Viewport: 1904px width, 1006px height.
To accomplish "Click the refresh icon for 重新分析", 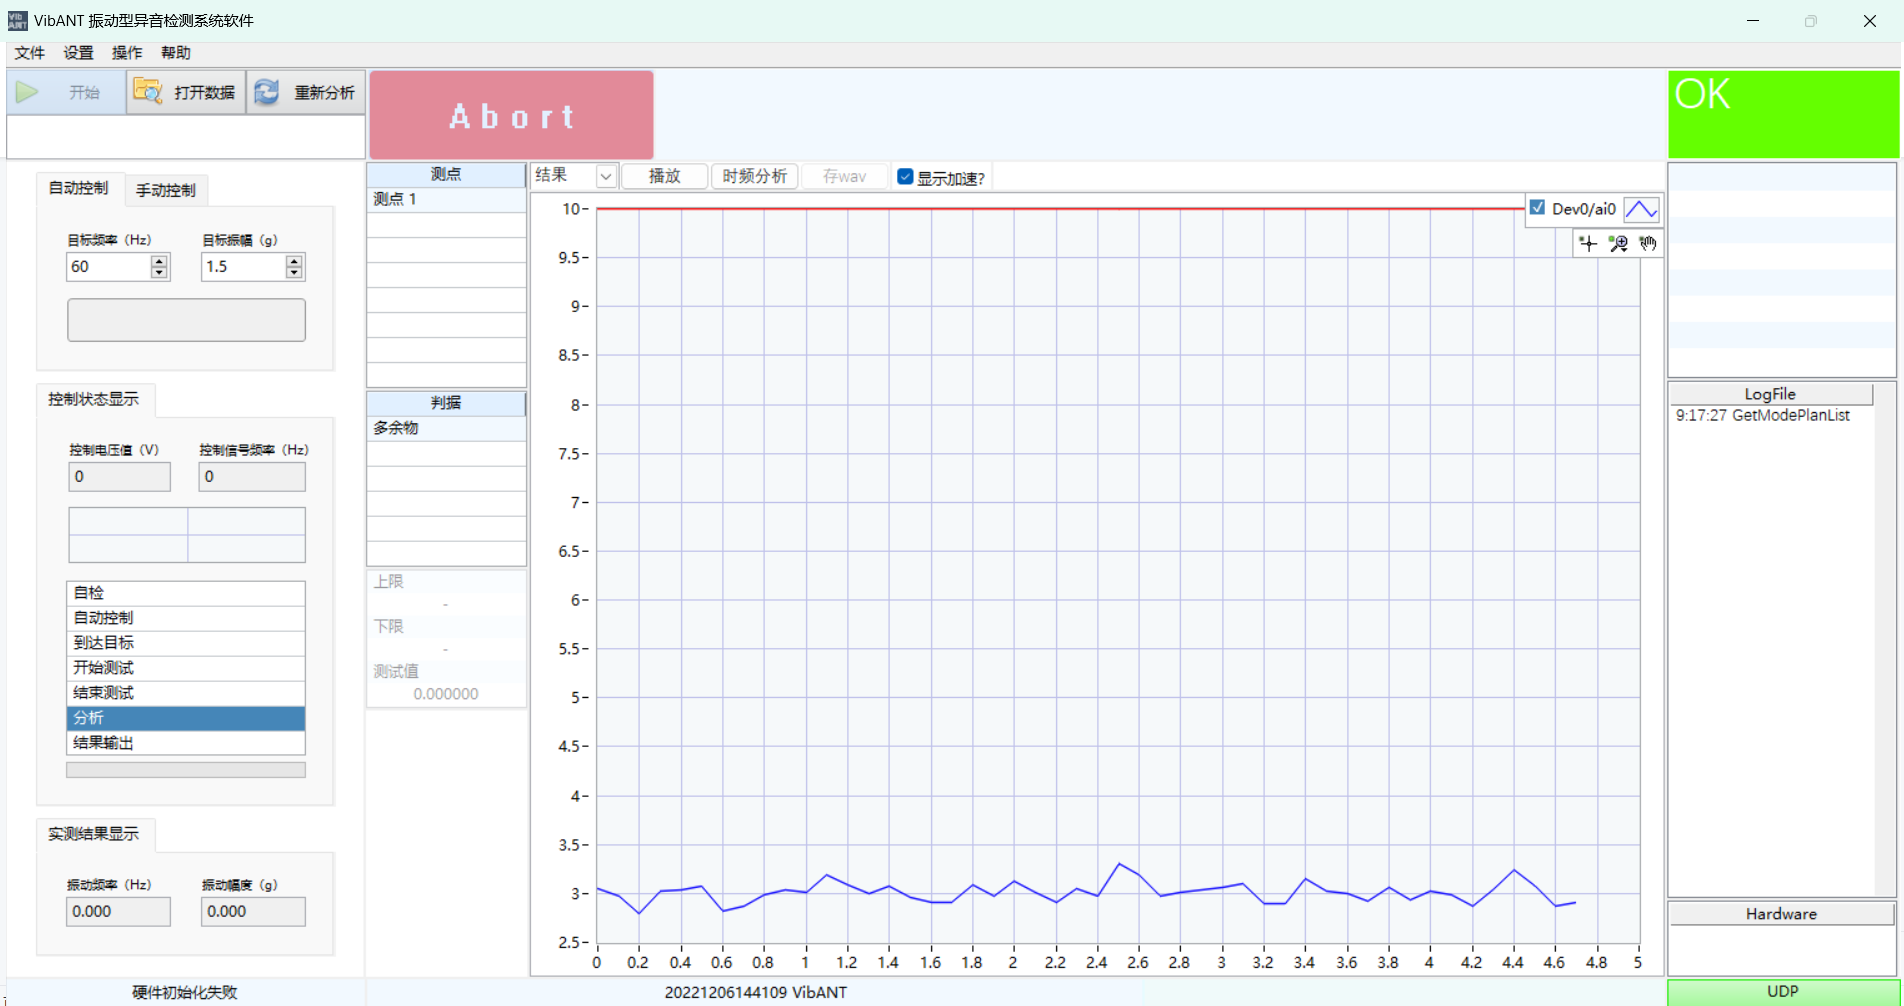I will tap(267, 92).
